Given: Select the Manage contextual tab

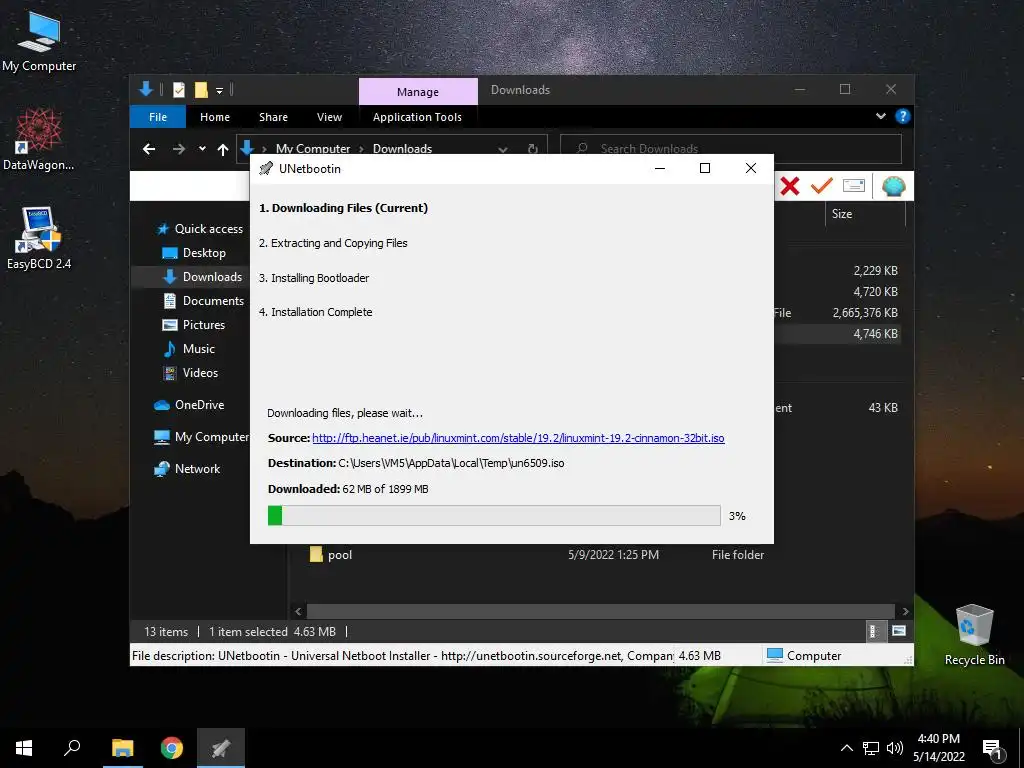Looking at the screenshot, I should [418, 91].
